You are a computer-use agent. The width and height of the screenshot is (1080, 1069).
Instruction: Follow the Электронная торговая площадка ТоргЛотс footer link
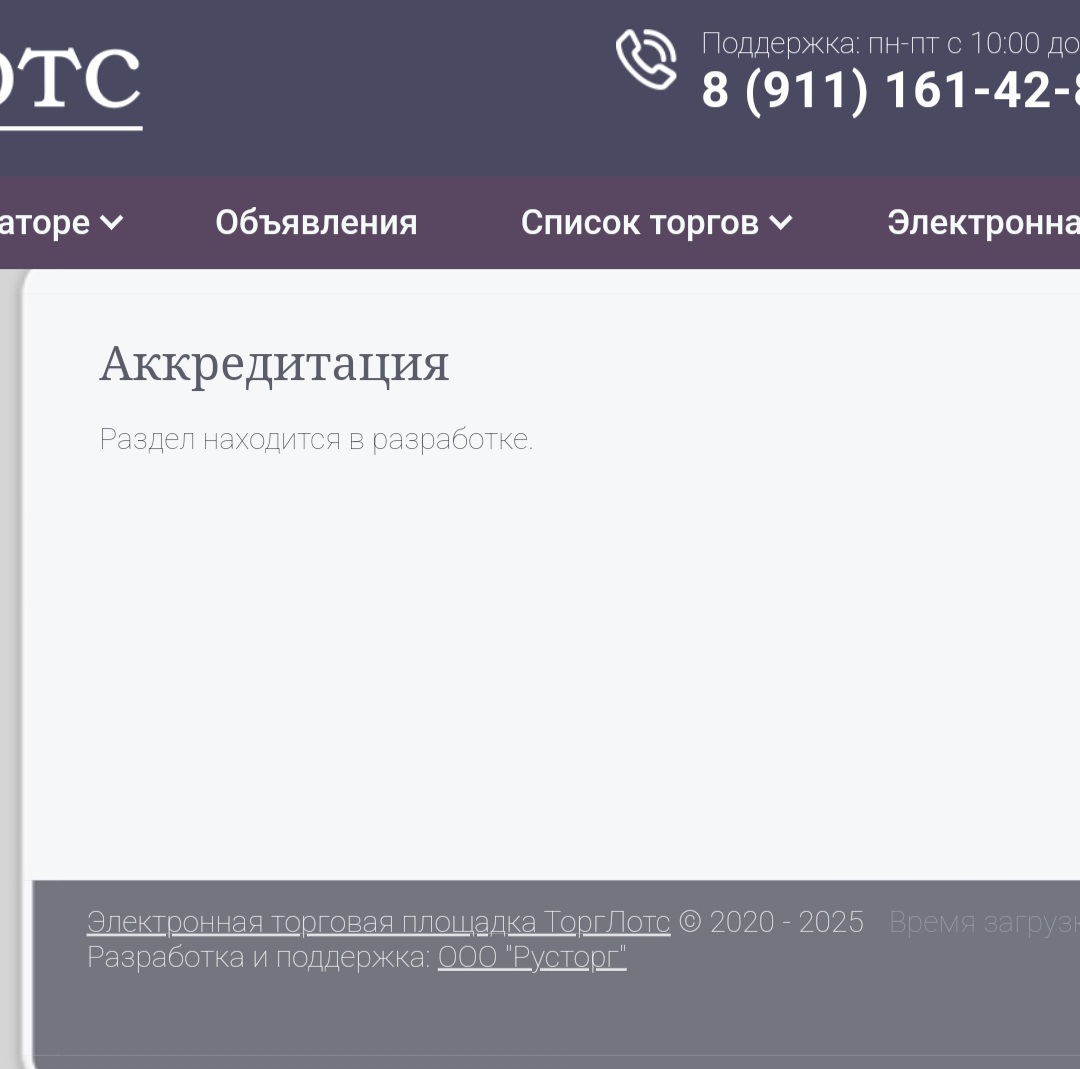click(378, 922)
